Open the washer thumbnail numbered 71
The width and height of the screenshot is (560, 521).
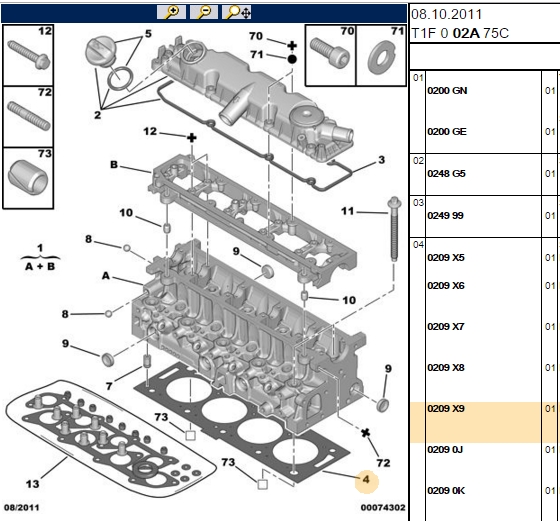click(381, 55)
